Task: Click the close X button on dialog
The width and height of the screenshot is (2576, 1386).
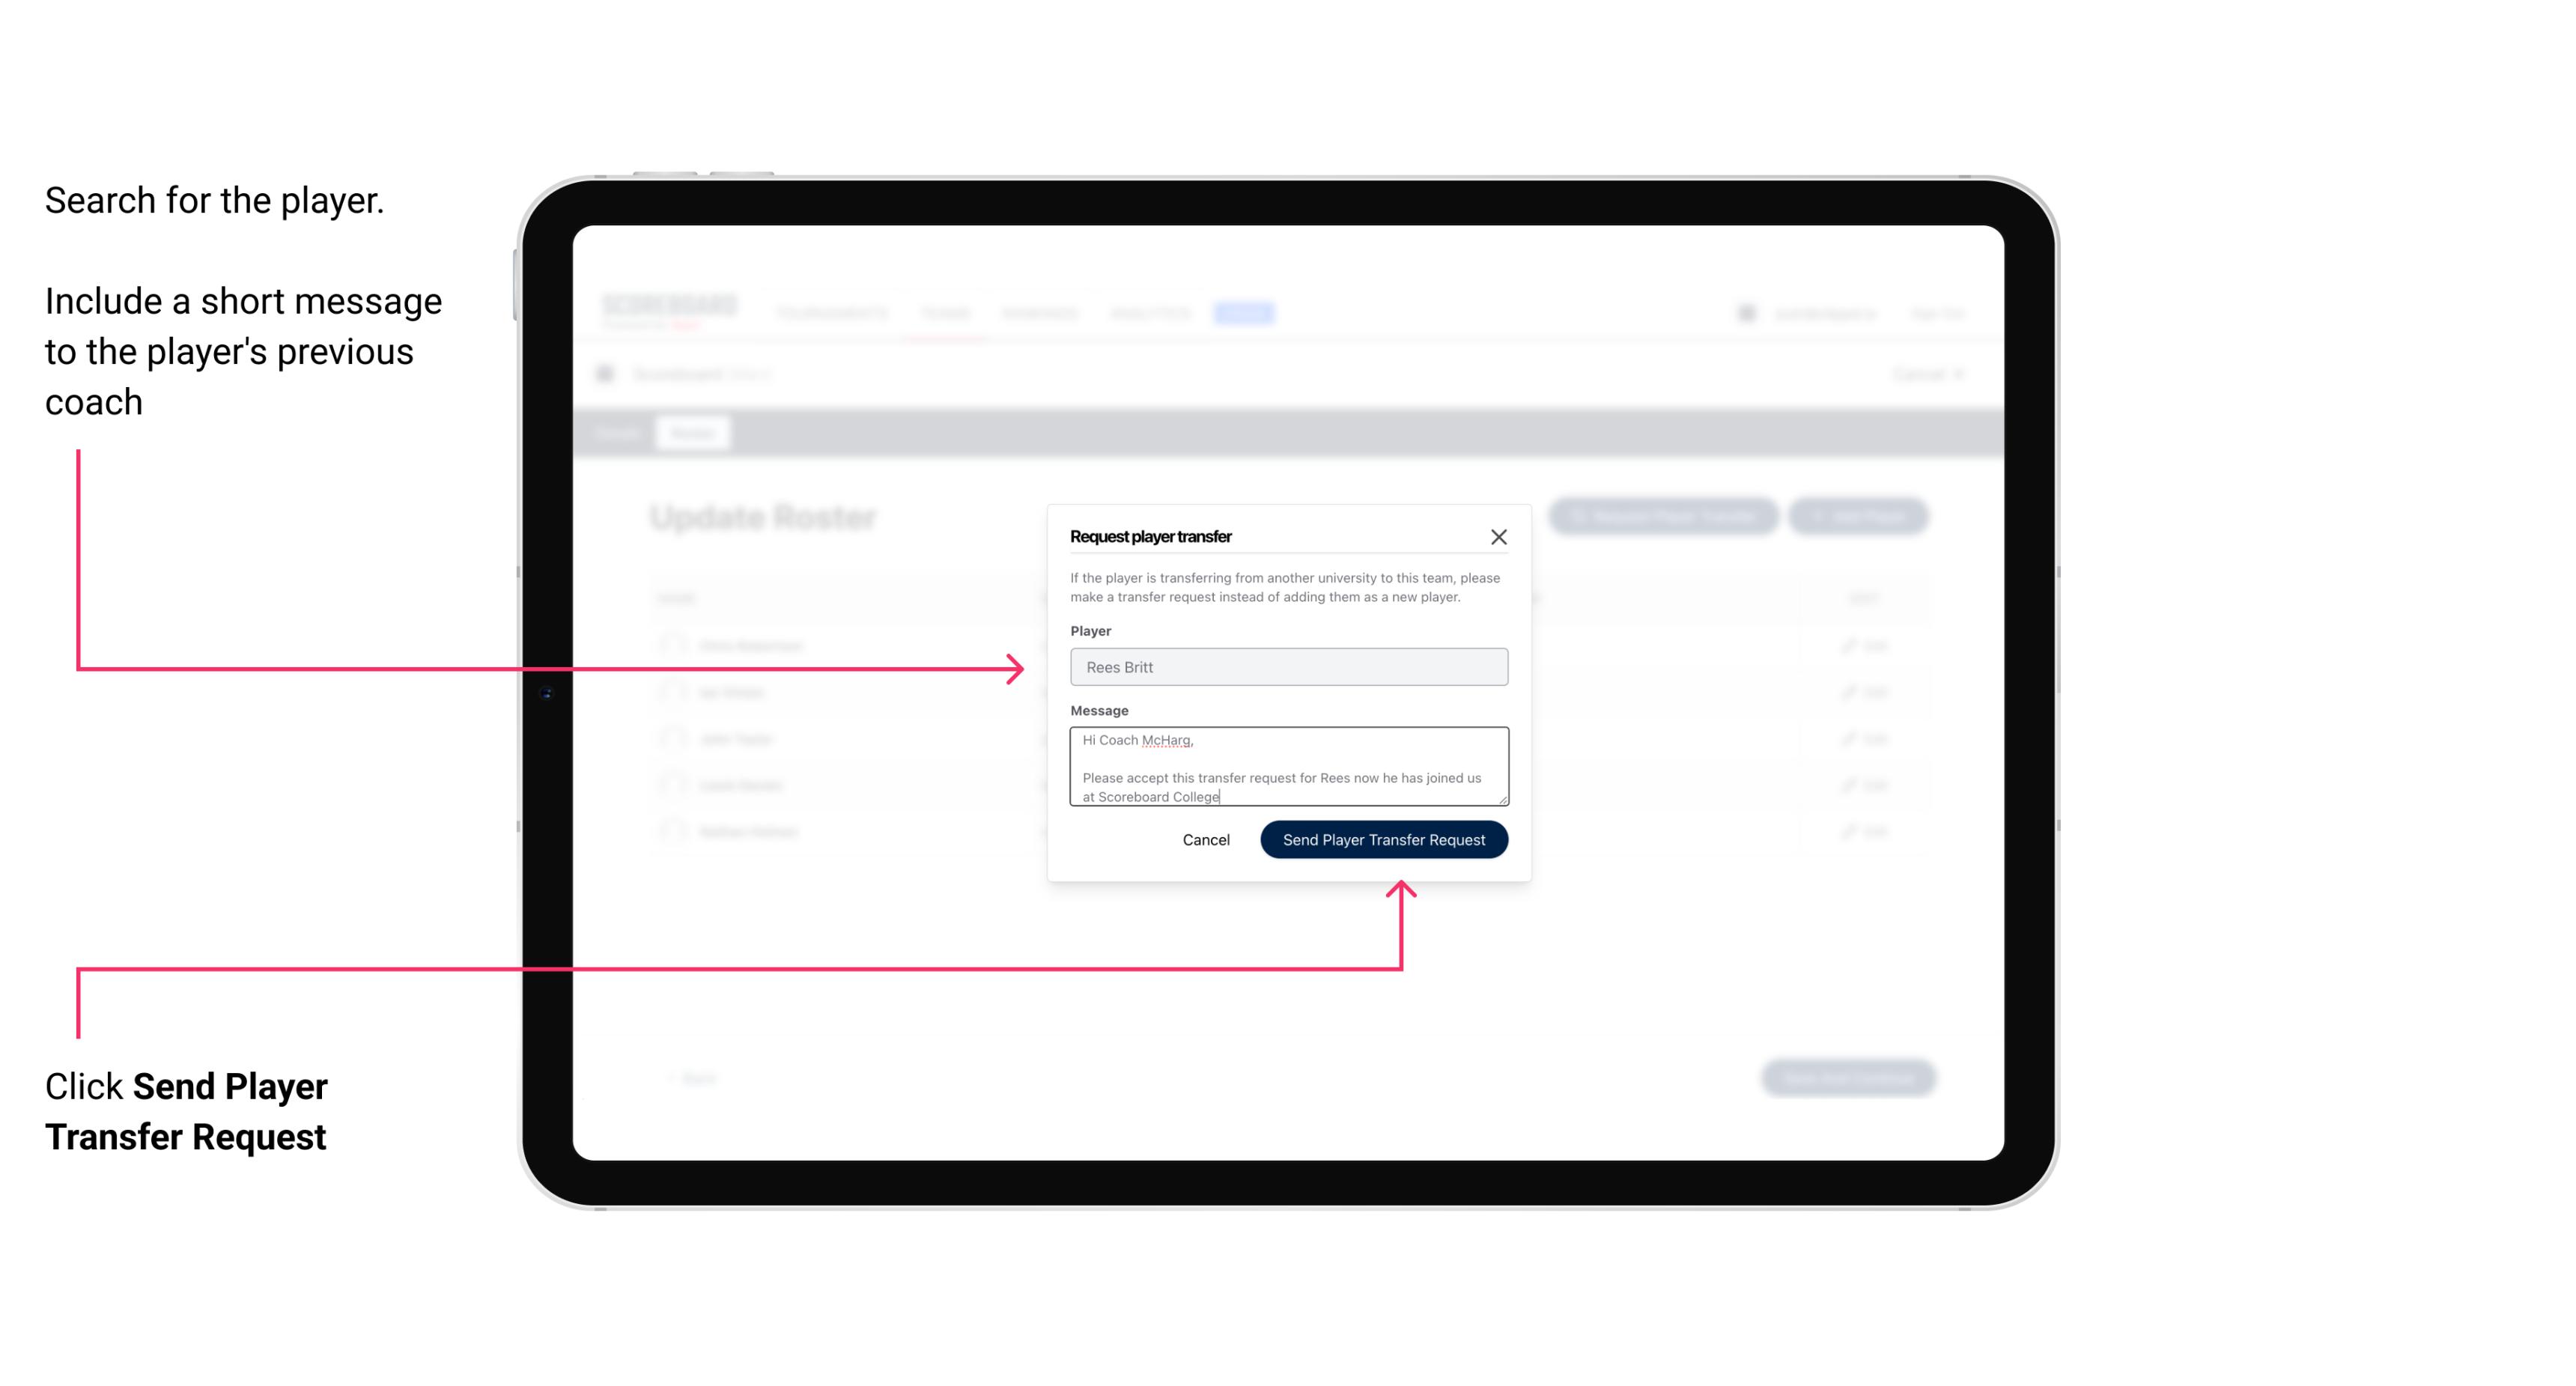Action: 1499,536
